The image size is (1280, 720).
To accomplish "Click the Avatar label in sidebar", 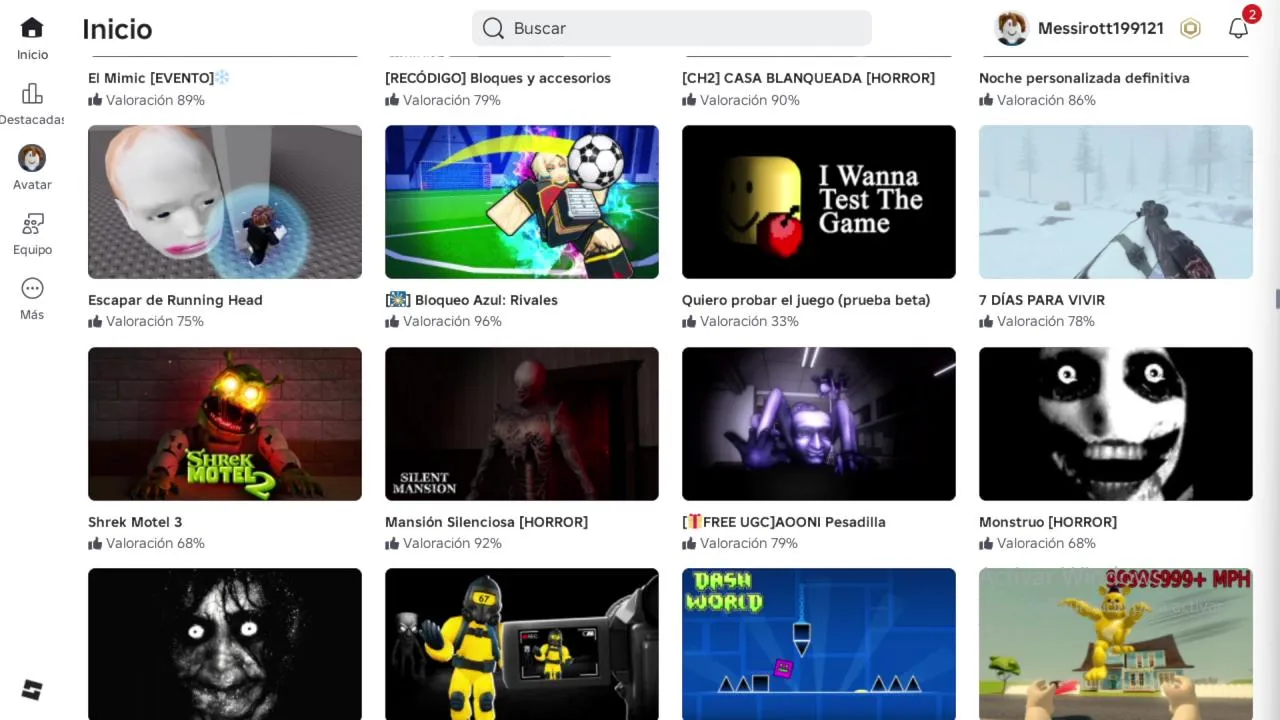I will pyautogui.click(x=32, y=185).
